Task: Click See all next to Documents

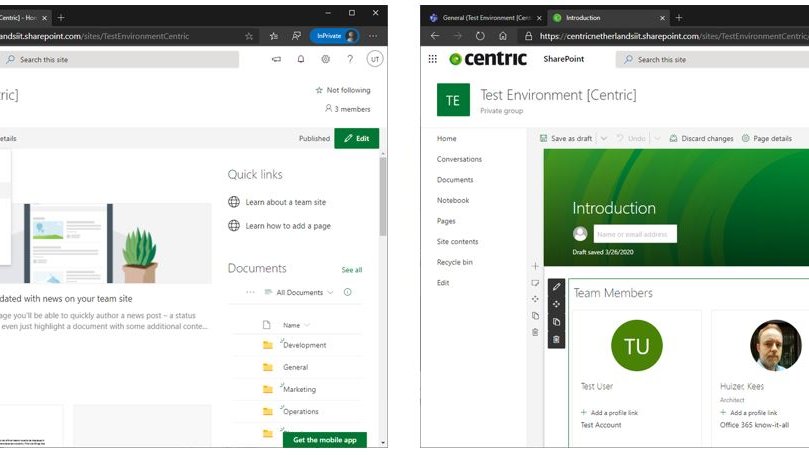Action: point(352,270)
